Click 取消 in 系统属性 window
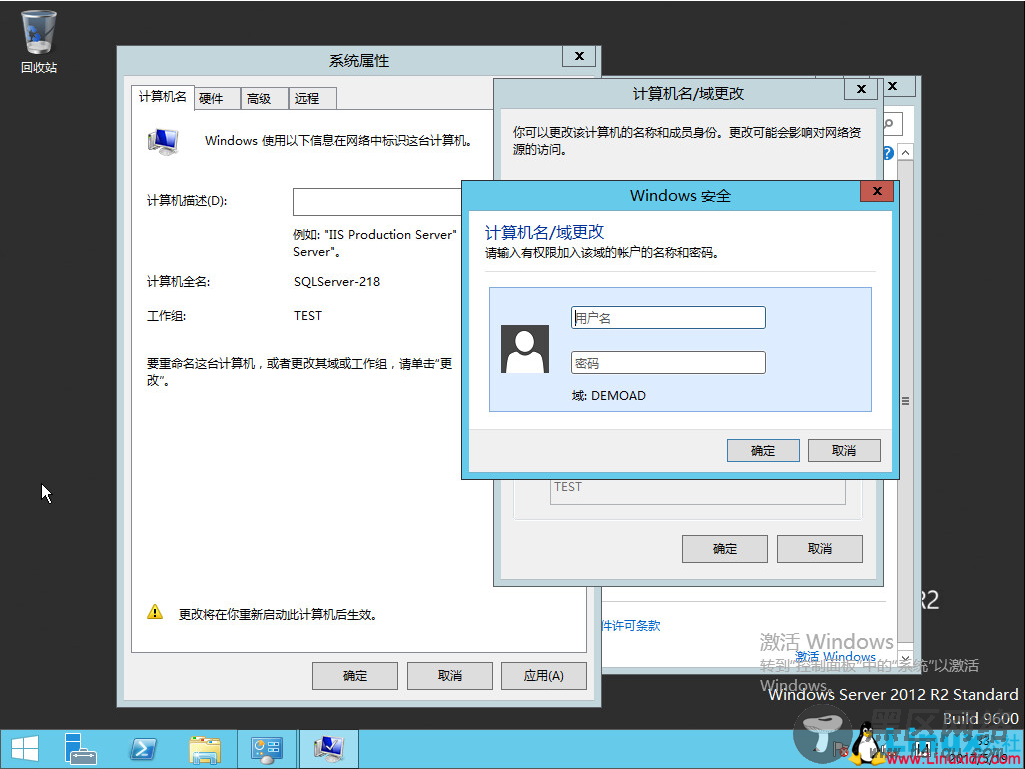The width and height of the screenshot is (1025, 769). 450,675
